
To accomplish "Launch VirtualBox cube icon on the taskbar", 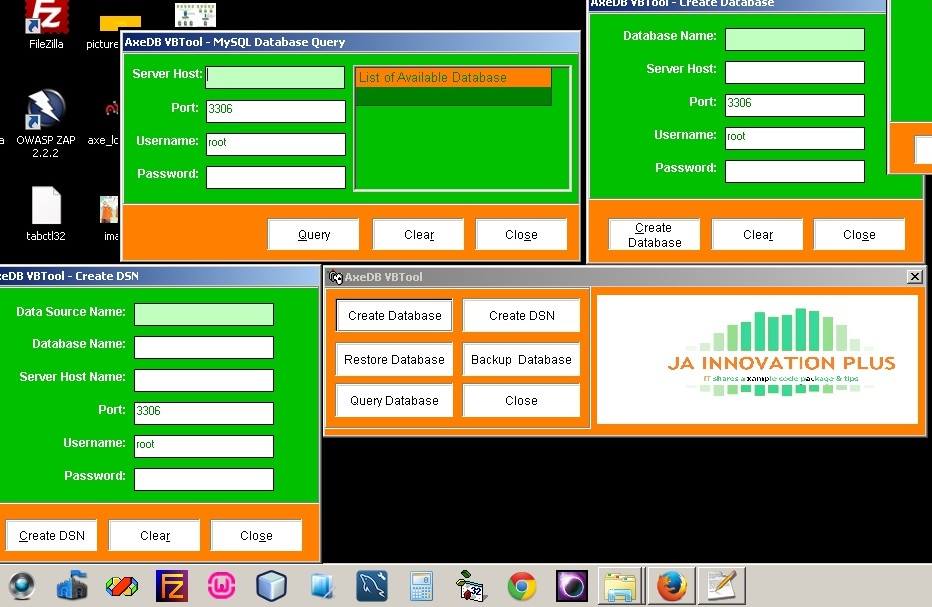I will point(272,586).
